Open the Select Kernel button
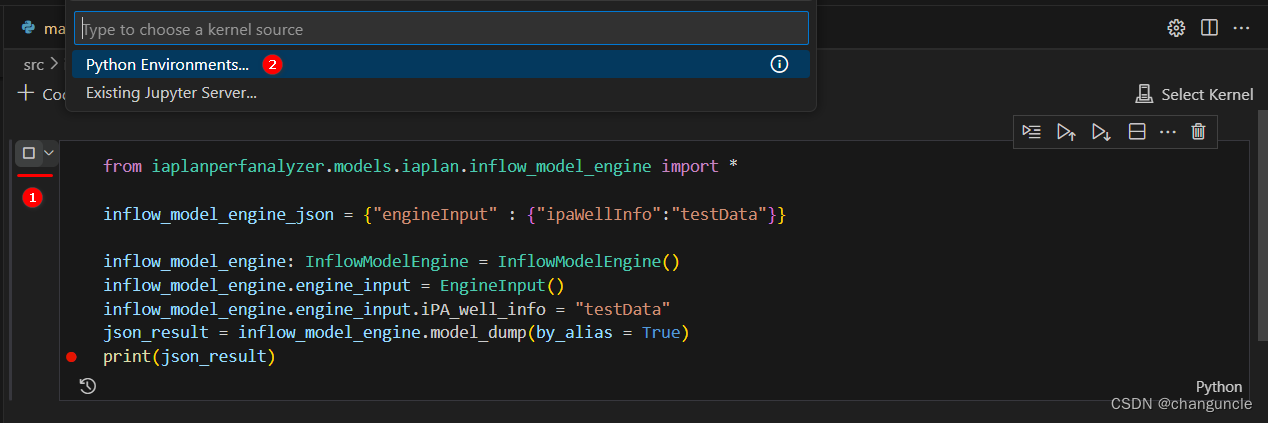 click(1194, 94)
